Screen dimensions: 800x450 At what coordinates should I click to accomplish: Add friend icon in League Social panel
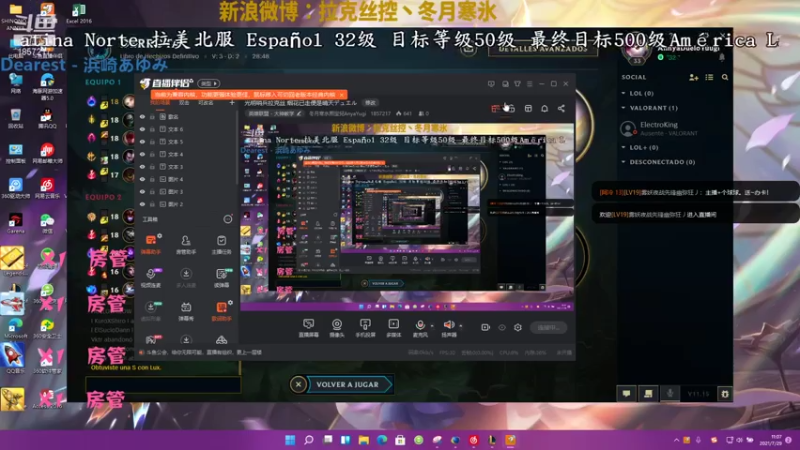pos(693,77)
